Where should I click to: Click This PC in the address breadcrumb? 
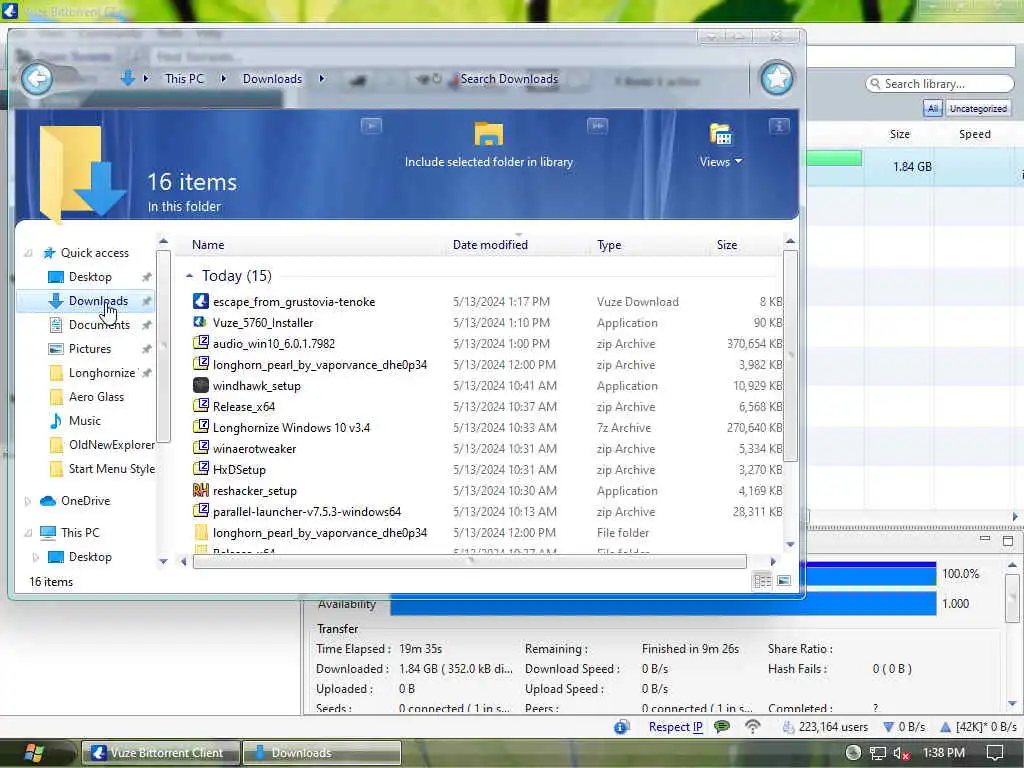tap(184, 78)
